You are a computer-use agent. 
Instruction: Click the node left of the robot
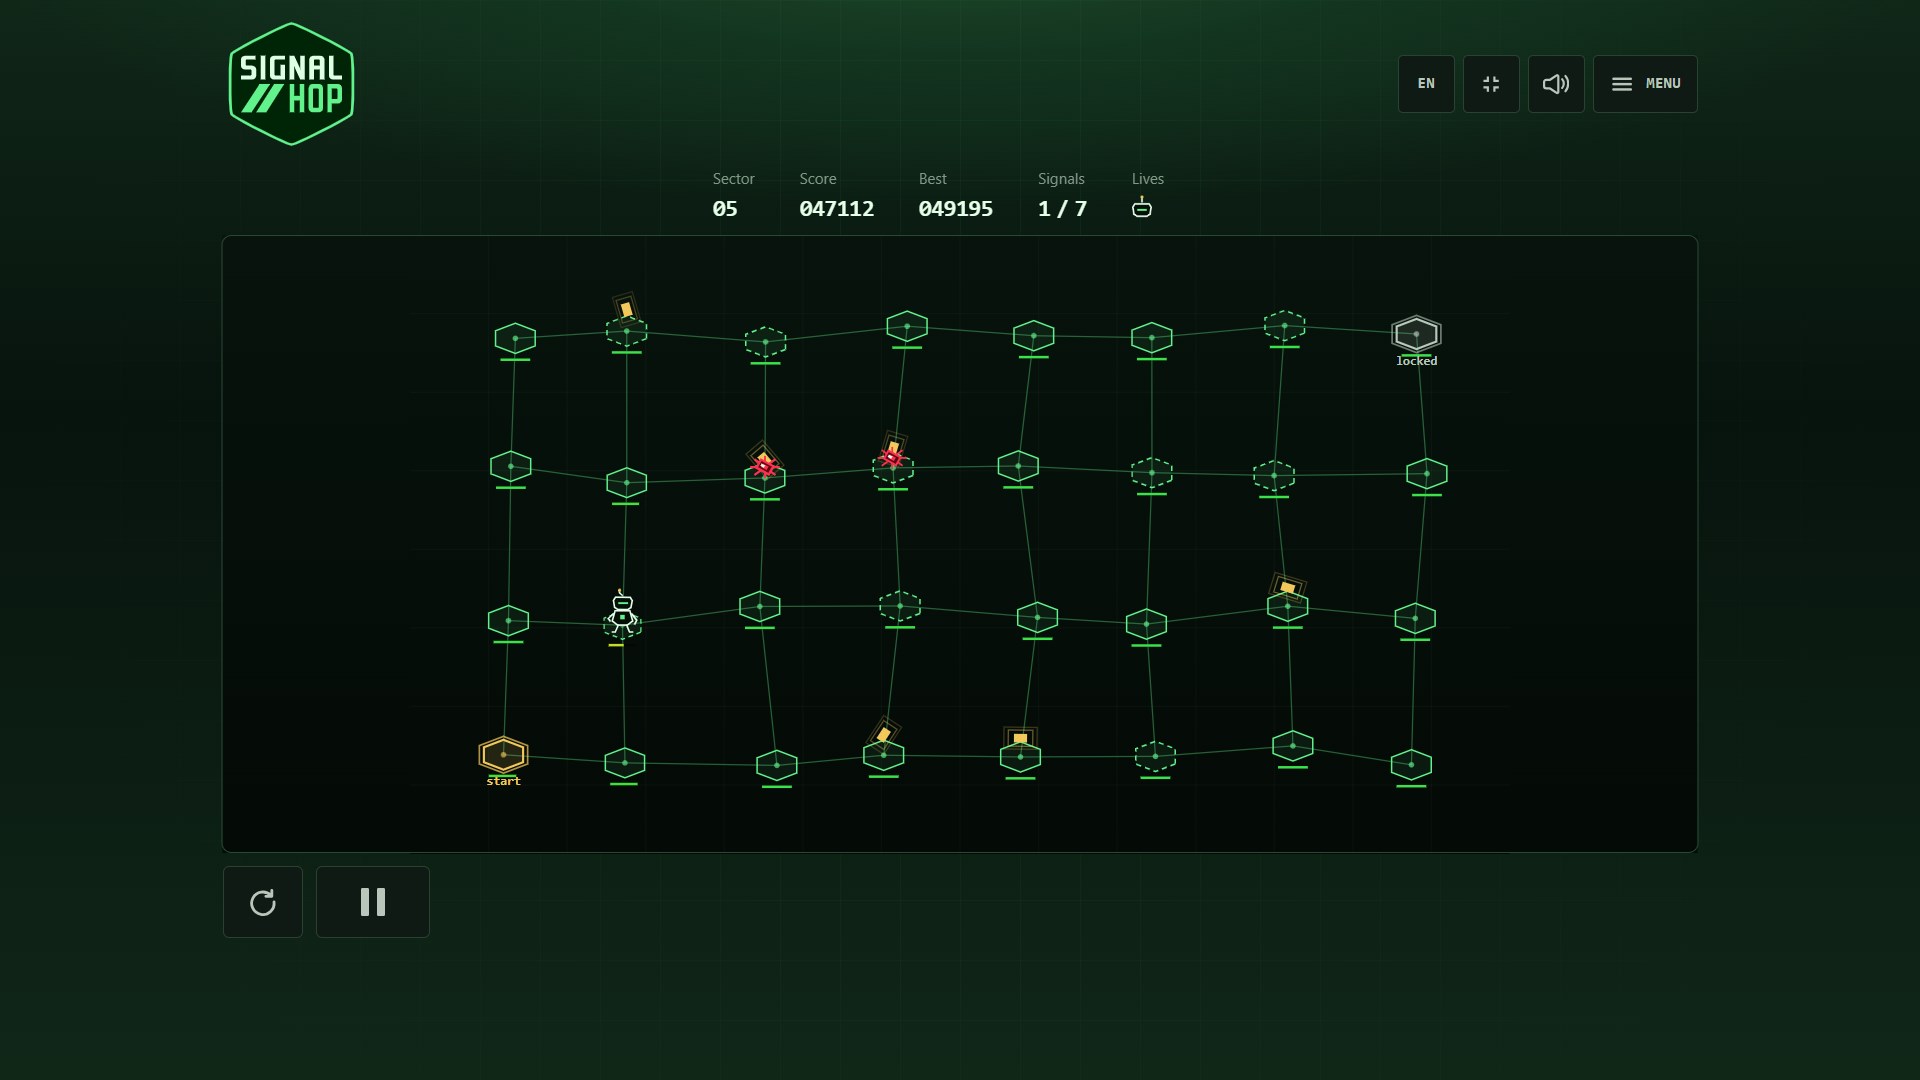click(x=508, y=621)
